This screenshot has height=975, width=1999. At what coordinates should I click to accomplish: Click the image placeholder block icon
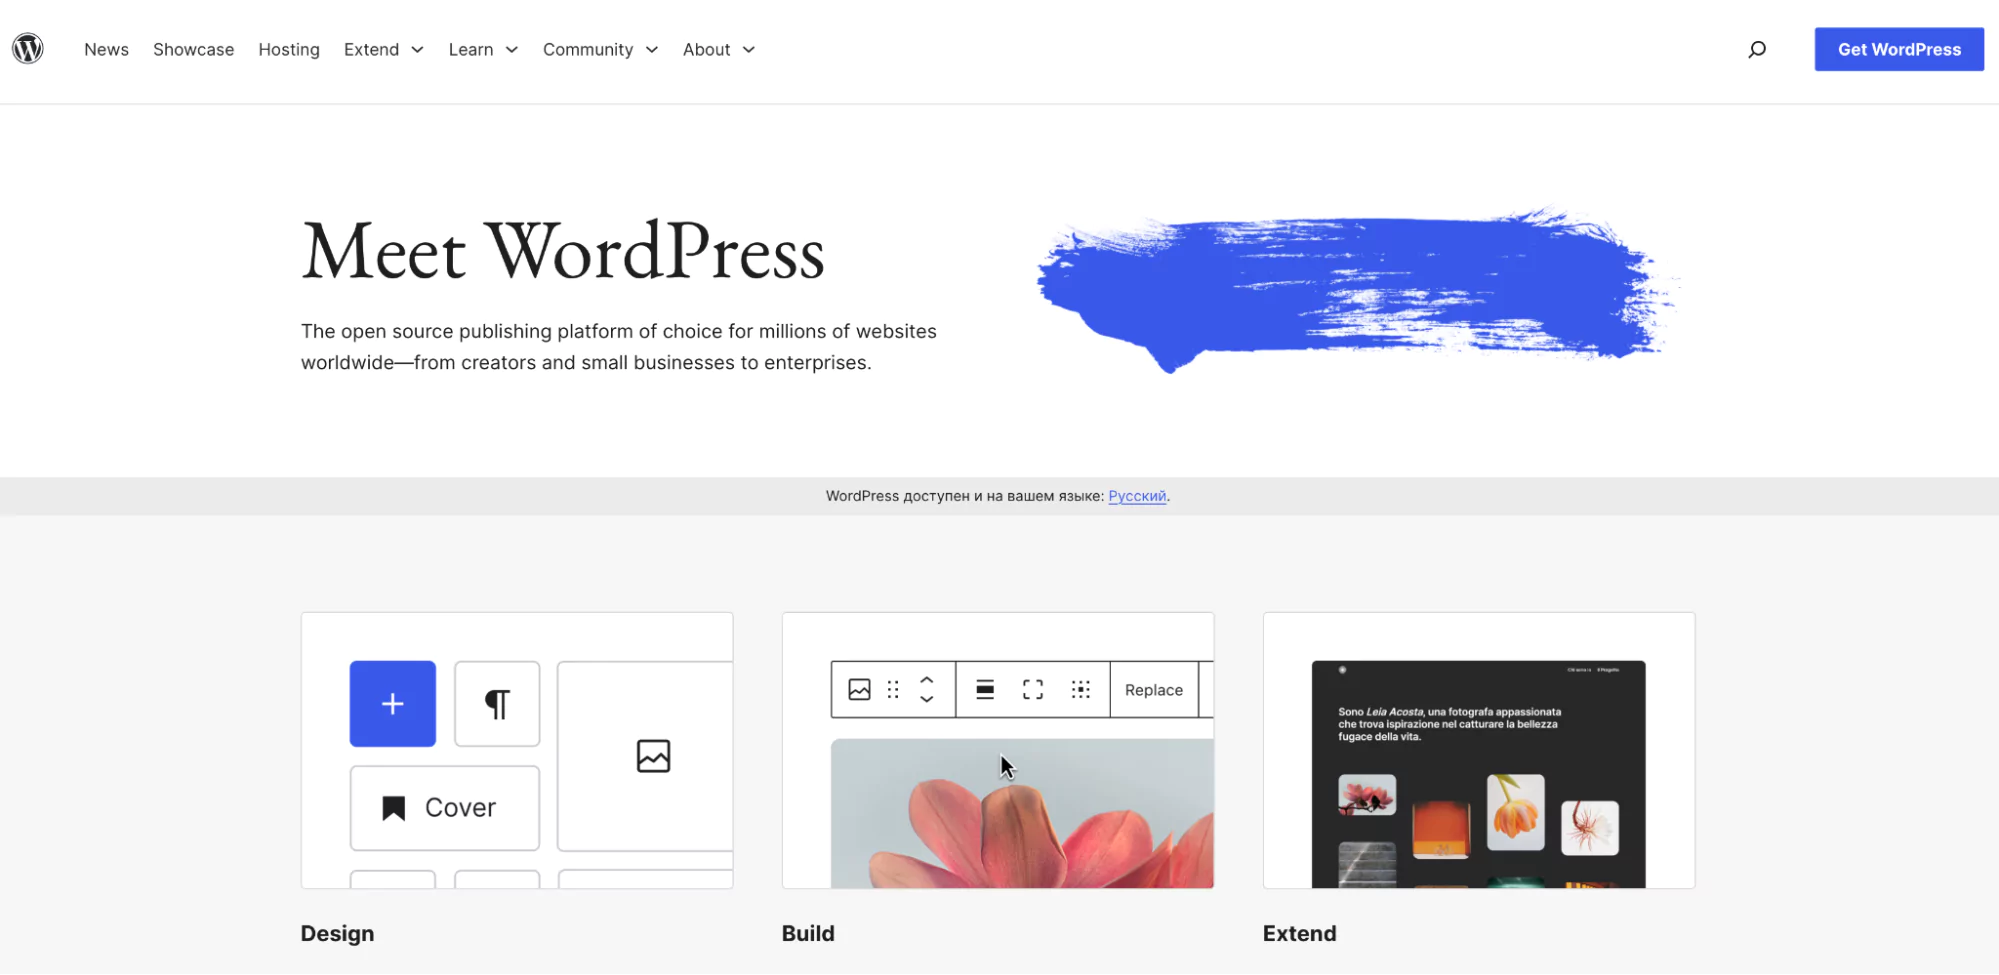click(x=653, y=756)
